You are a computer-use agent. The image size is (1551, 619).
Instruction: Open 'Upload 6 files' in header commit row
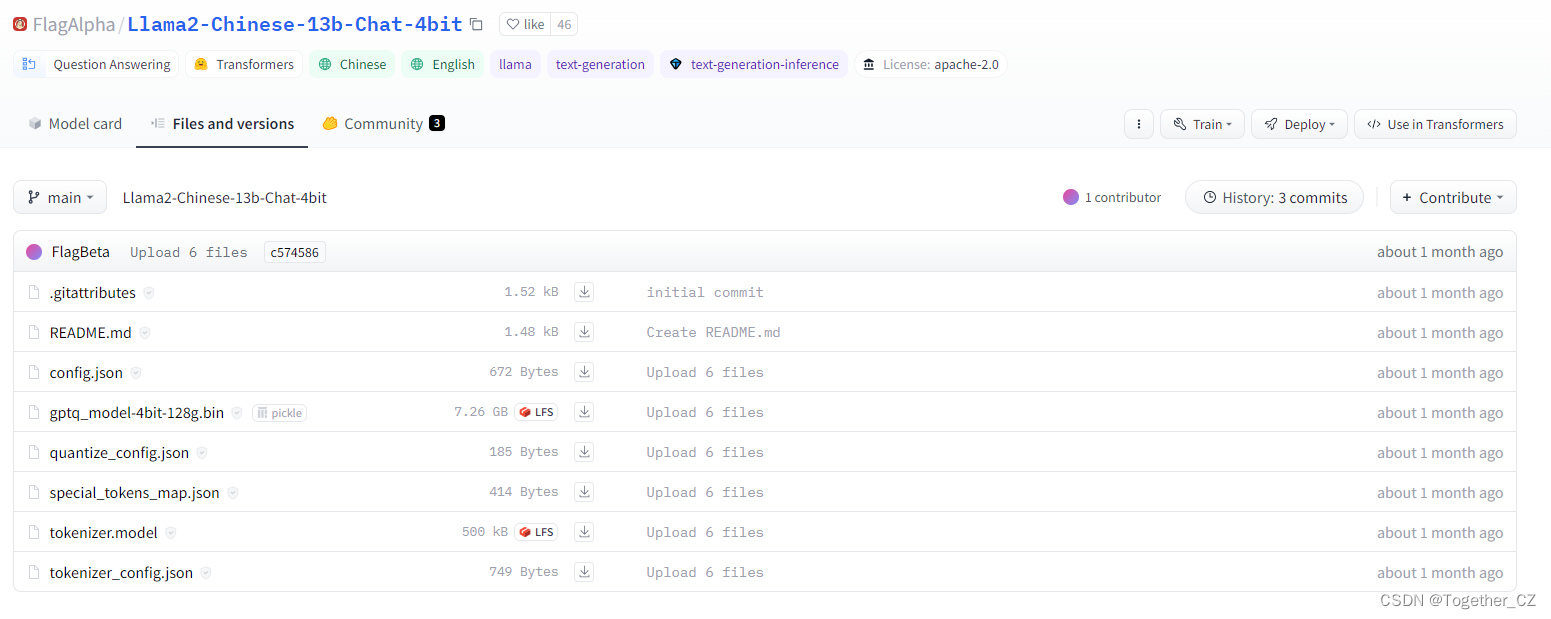(189, 252)
